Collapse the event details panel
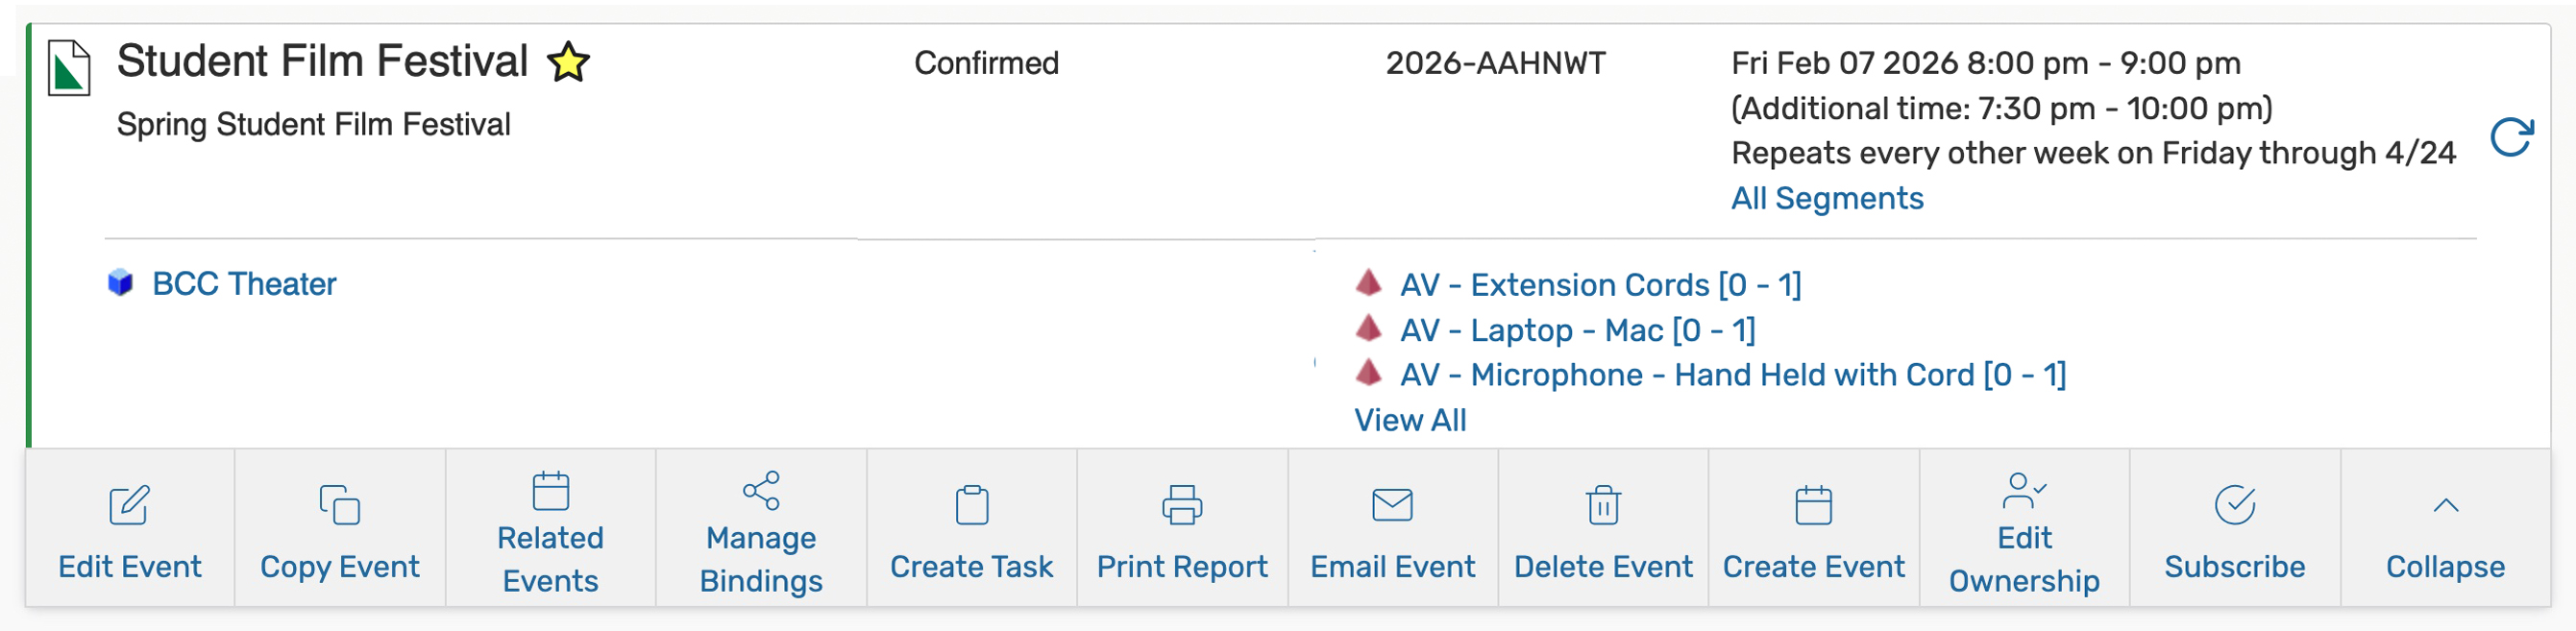 (2445, 530)
